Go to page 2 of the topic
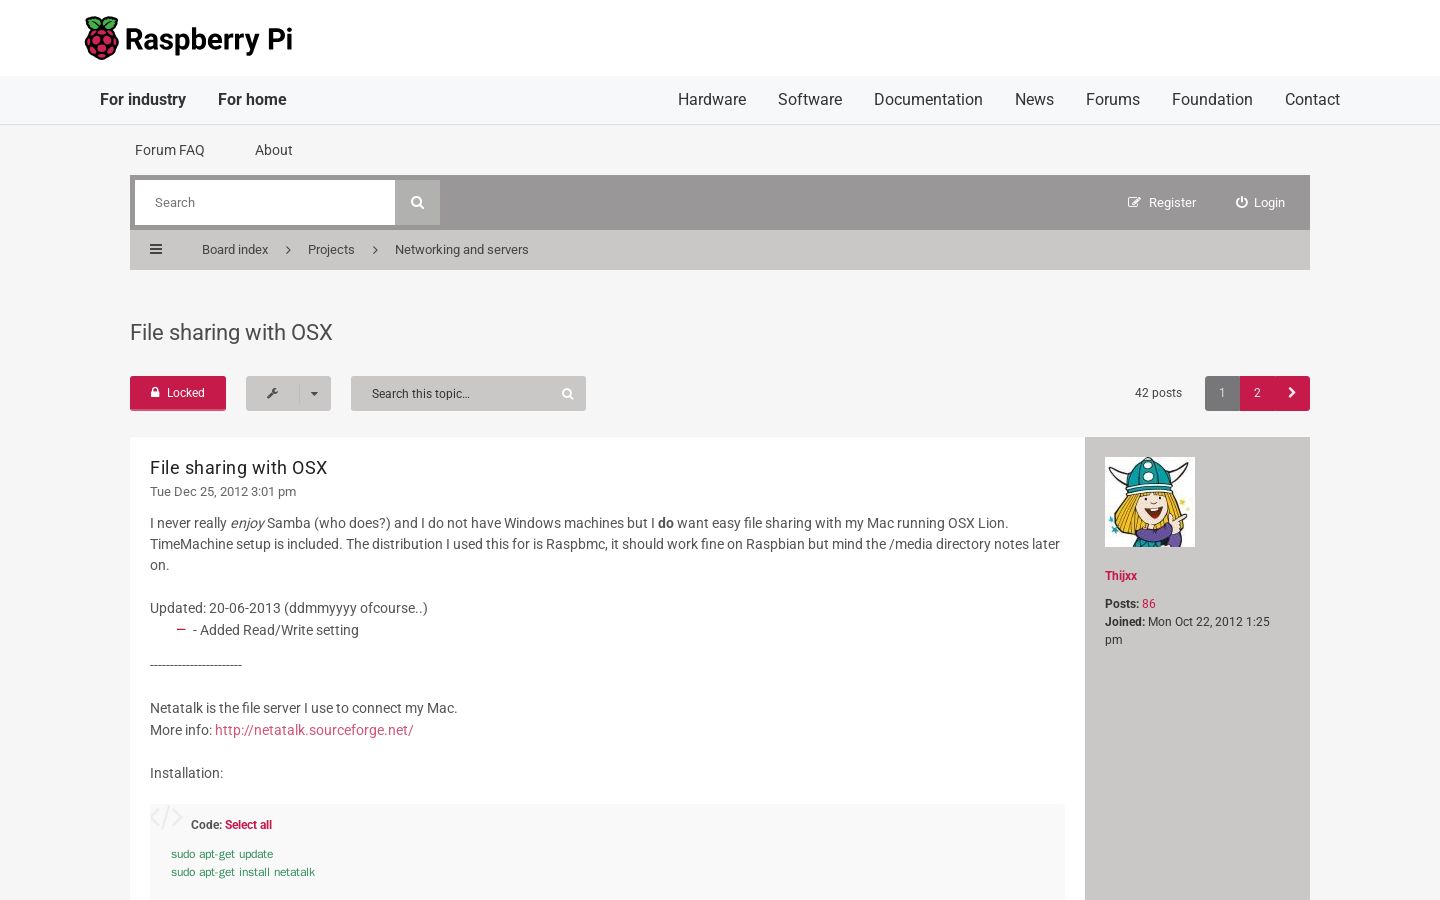 (x=1257, y=393)
